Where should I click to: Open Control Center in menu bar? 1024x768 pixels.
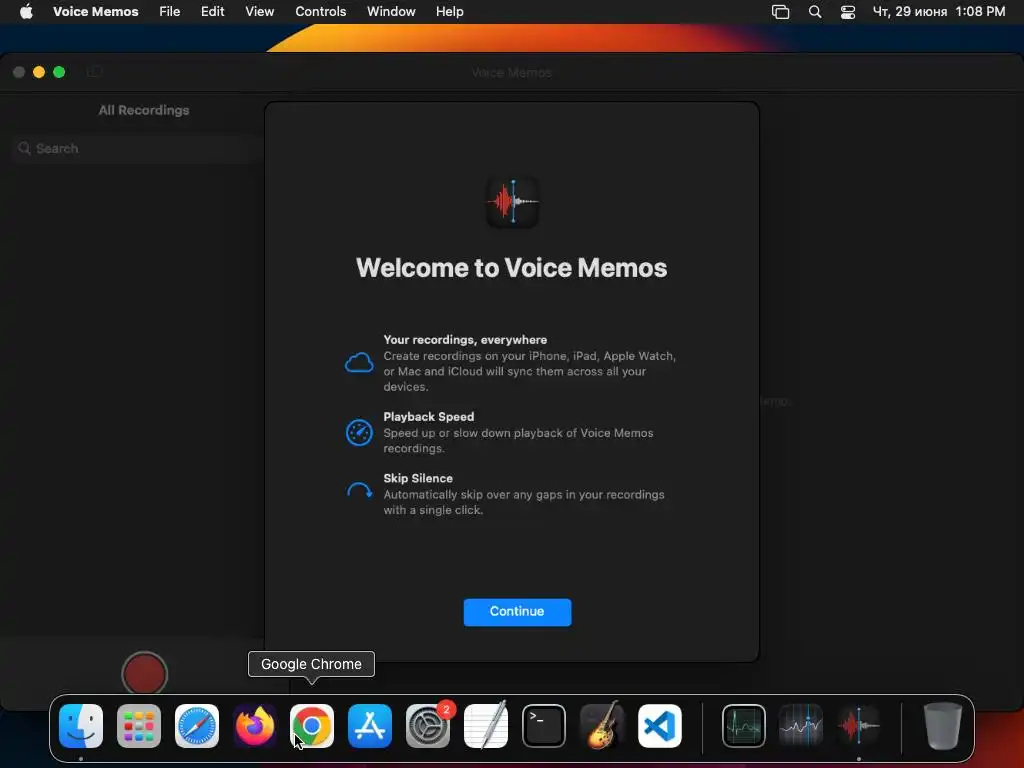tap(848, 12)
